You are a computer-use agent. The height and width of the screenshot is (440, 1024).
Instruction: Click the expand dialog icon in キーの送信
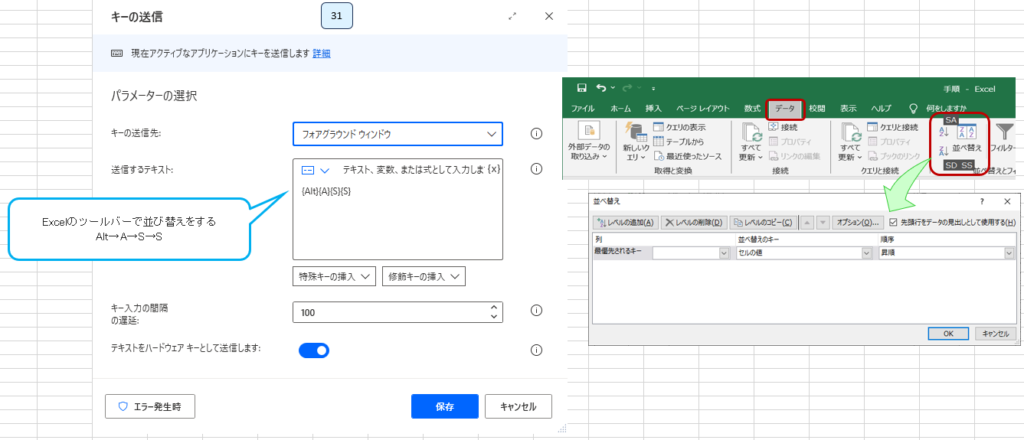[x=513, y=17]
